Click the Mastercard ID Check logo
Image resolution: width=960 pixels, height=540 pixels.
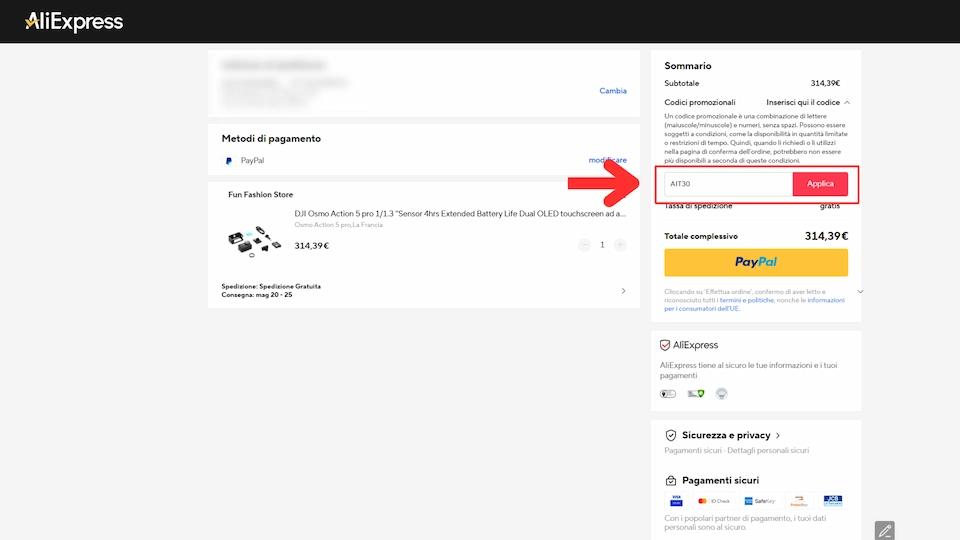[714, 501]
